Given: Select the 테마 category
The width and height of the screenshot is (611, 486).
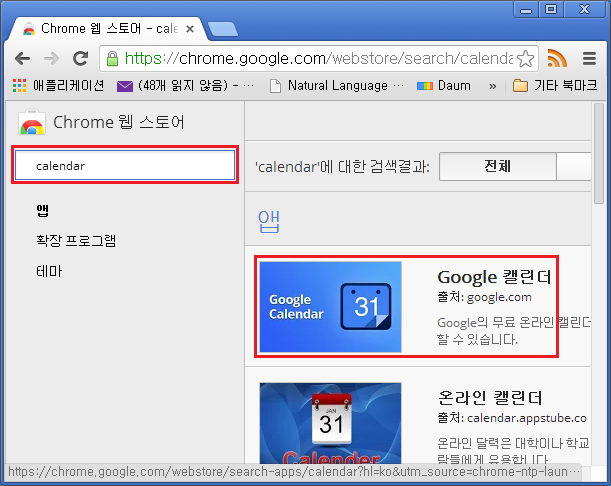Looking at the screenshot, I should click(49, 271).
